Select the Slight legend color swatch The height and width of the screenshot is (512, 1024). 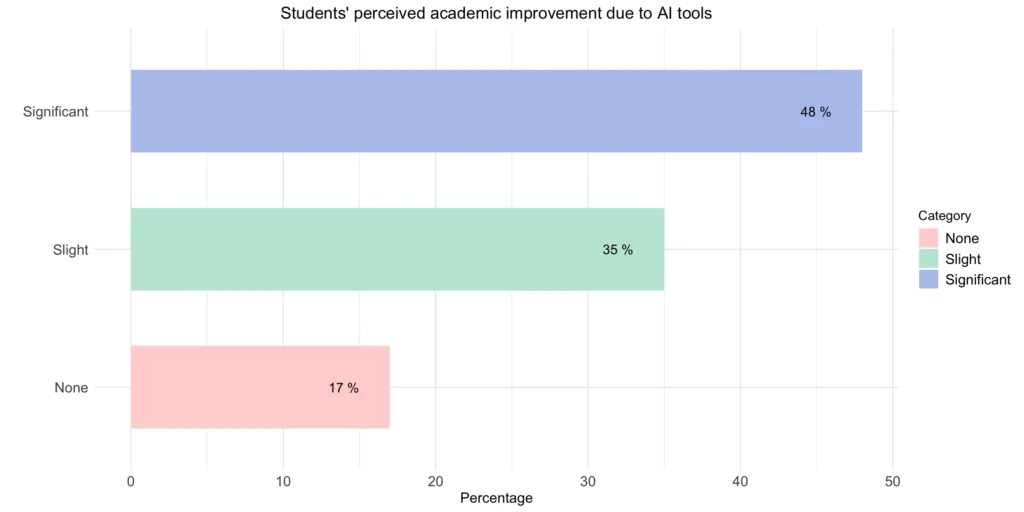coord(928,259)
